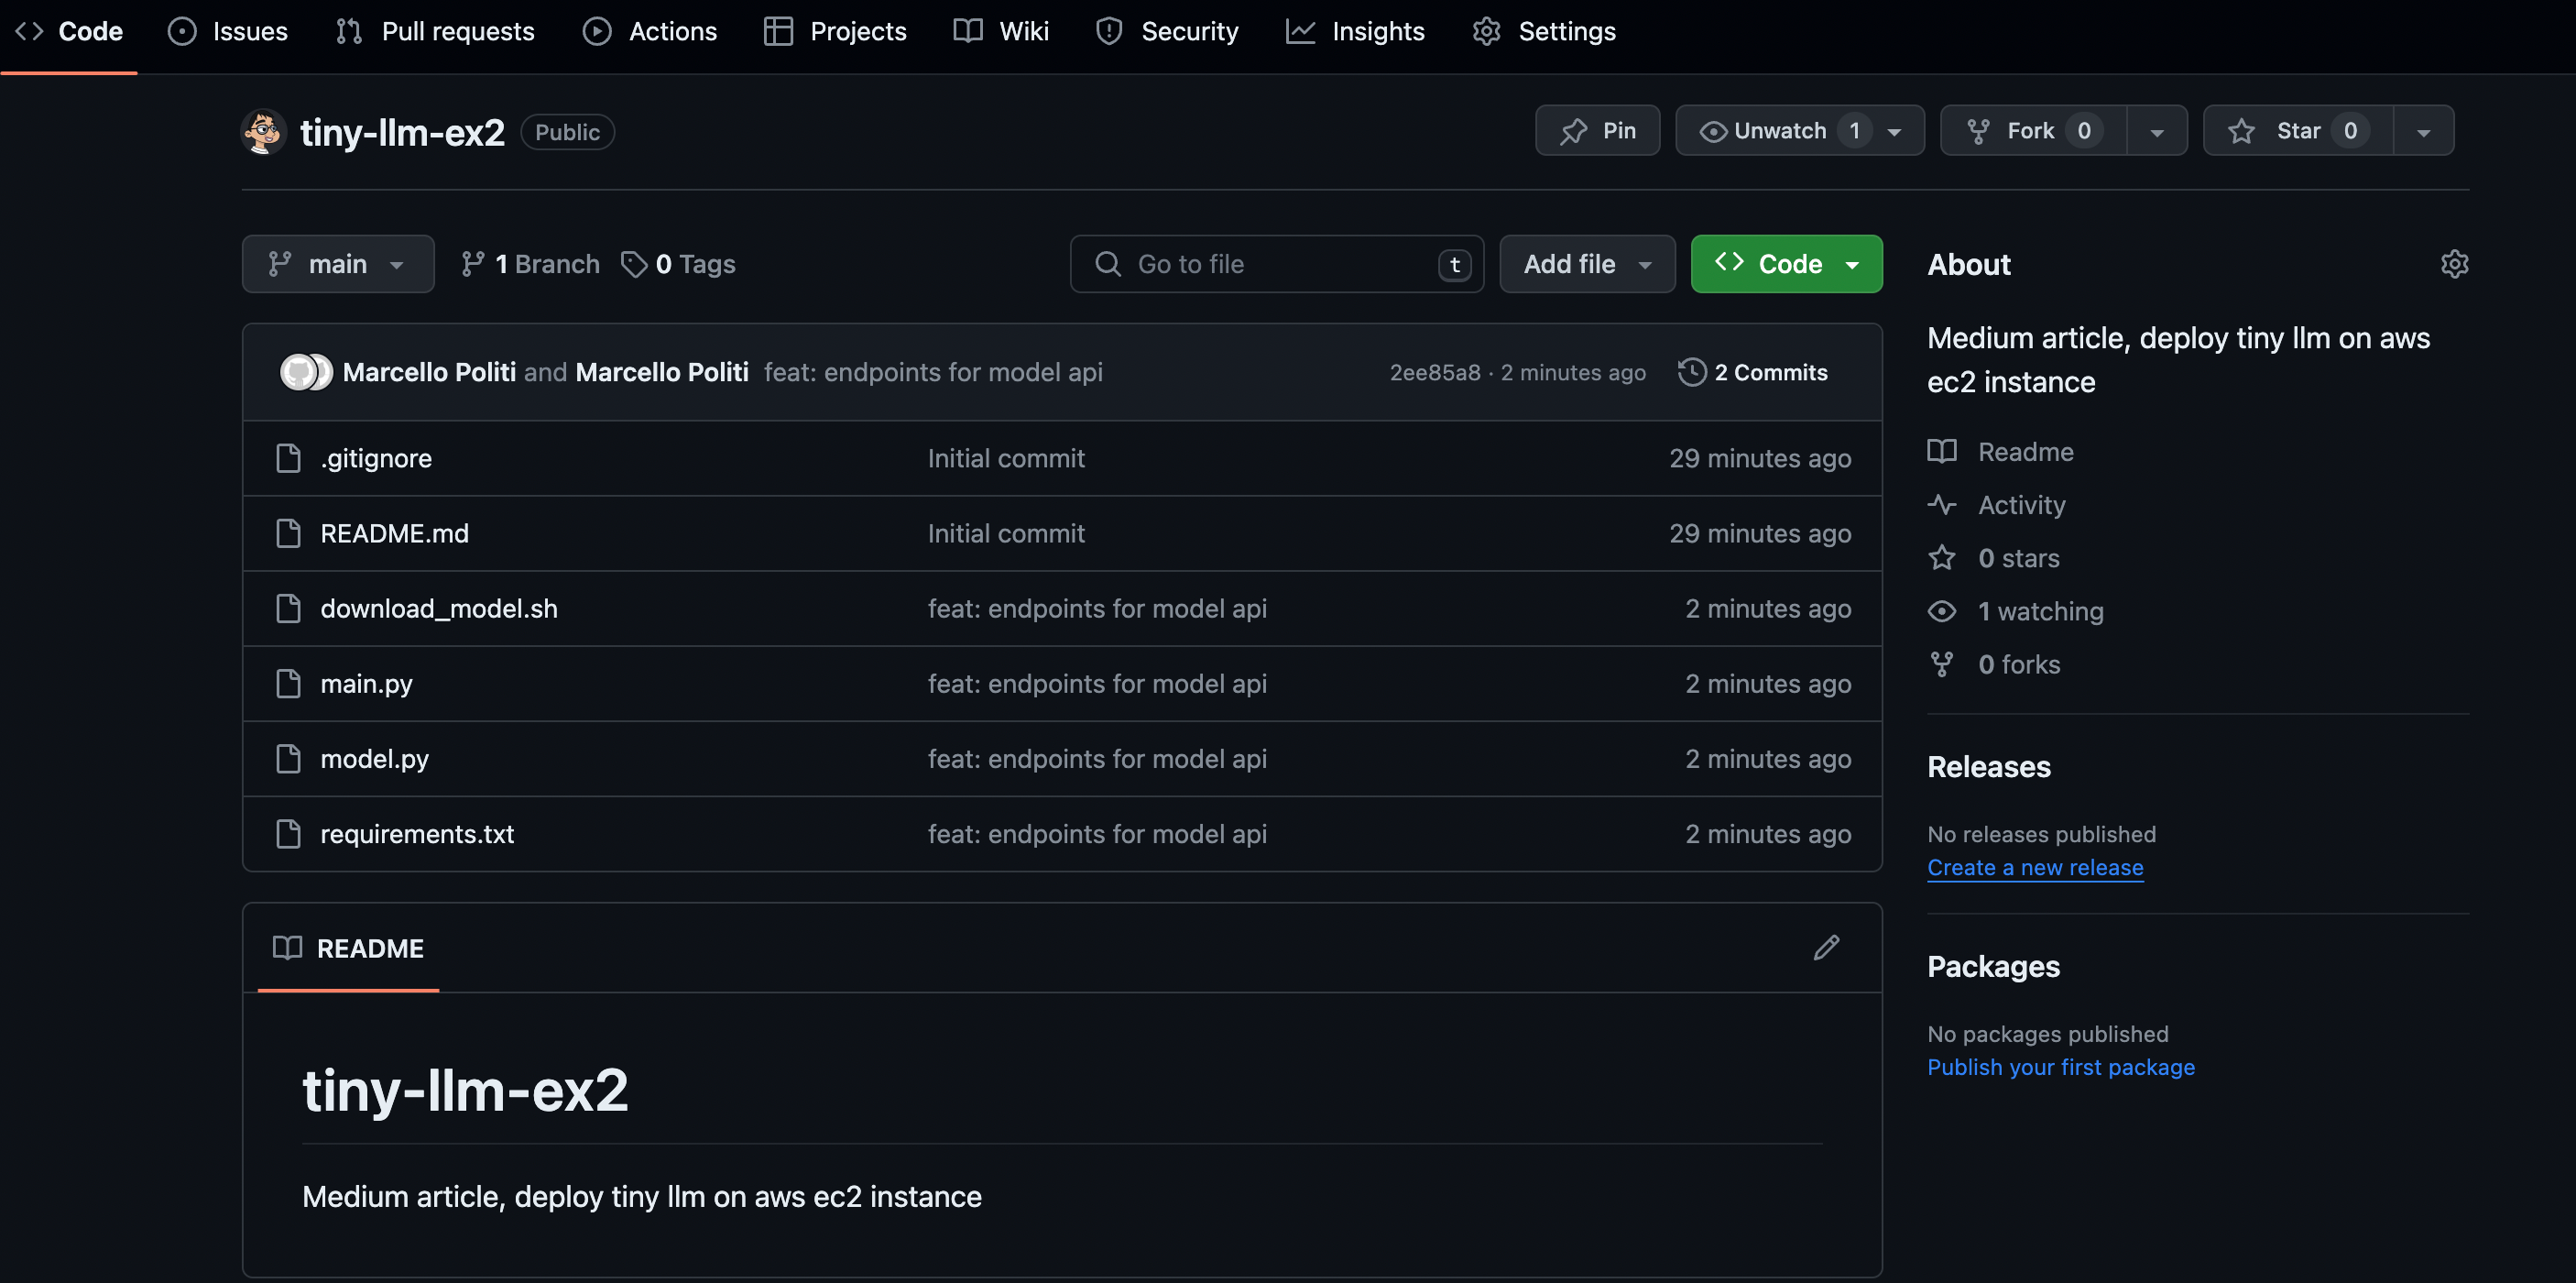Screen dimensions: 2576x1283
Task: Open the Wiki tab
Action: coord(1001,31)
